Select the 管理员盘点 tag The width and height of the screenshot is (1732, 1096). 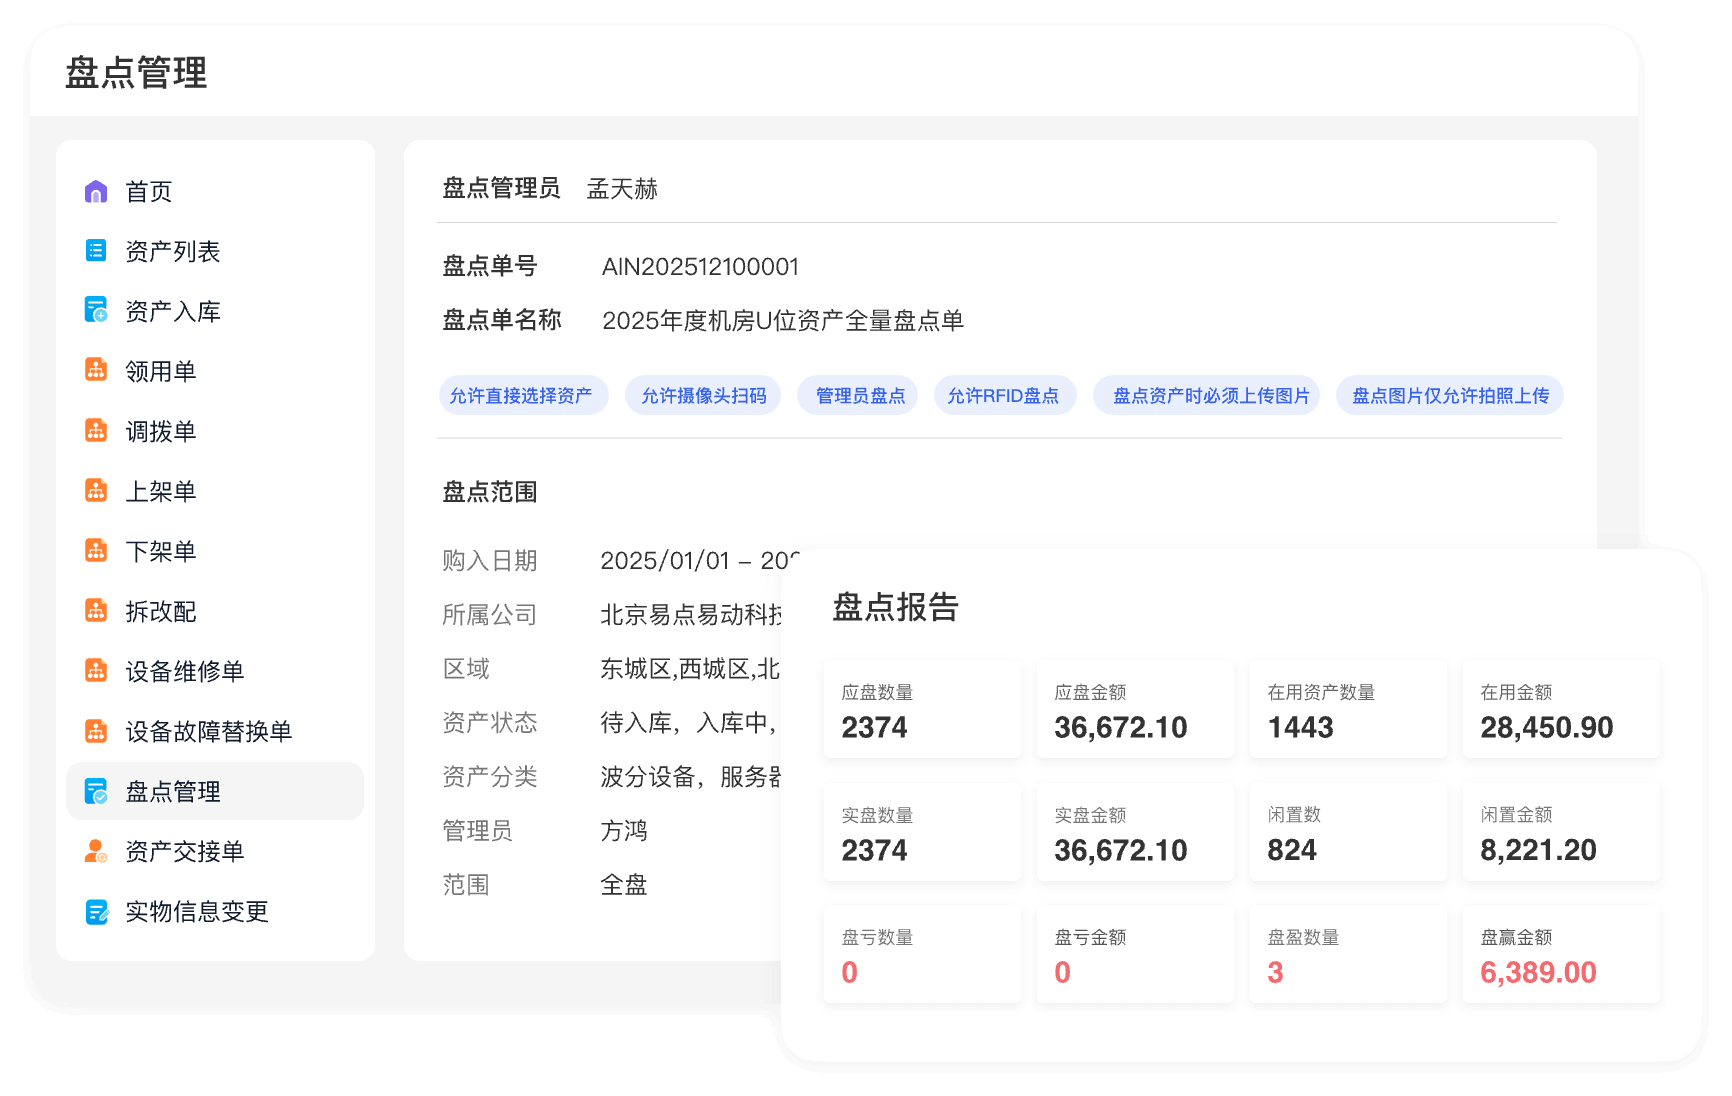pos(859,396)
